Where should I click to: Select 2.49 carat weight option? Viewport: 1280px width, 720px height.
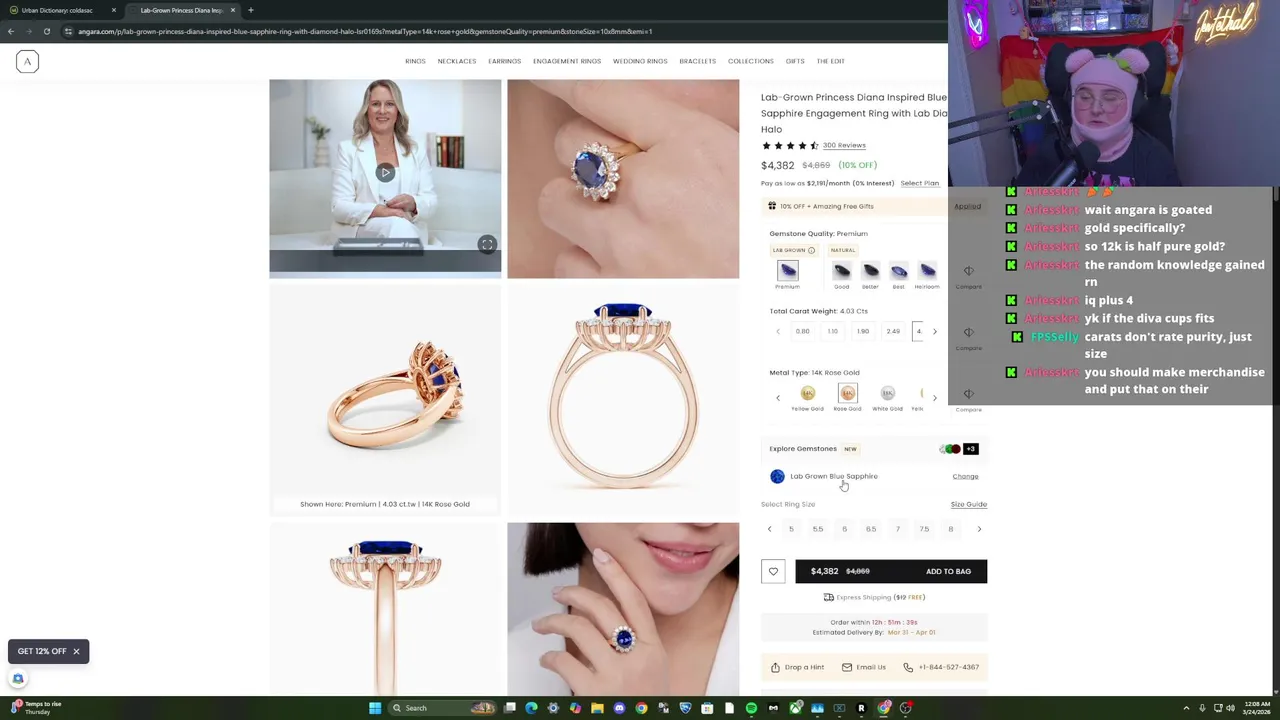(x=892, y=331)
